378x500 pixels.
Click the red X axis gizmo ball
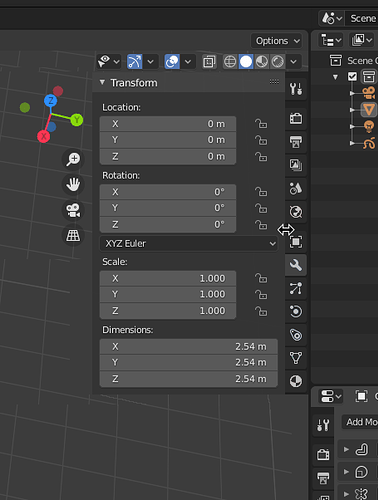pos(44,136)
